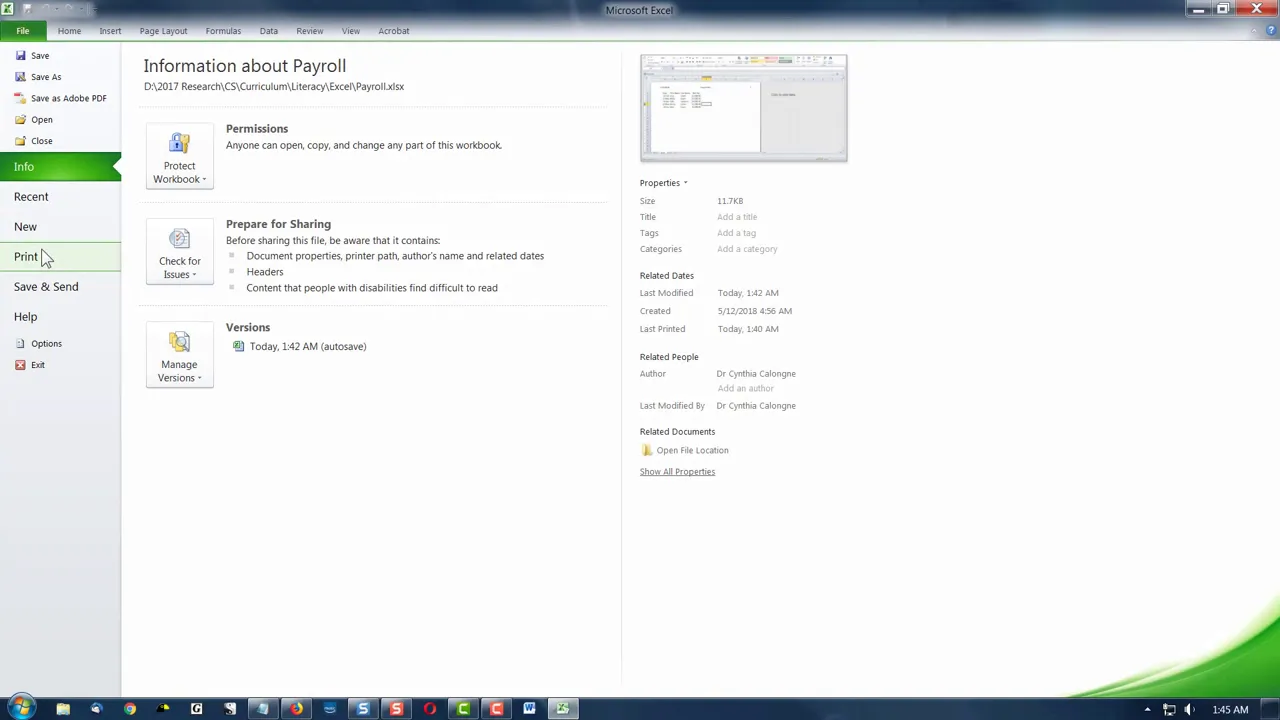Select the File tab
Image resolution: width=1280 pixels, height=720 pixels.
pos(22,31)
